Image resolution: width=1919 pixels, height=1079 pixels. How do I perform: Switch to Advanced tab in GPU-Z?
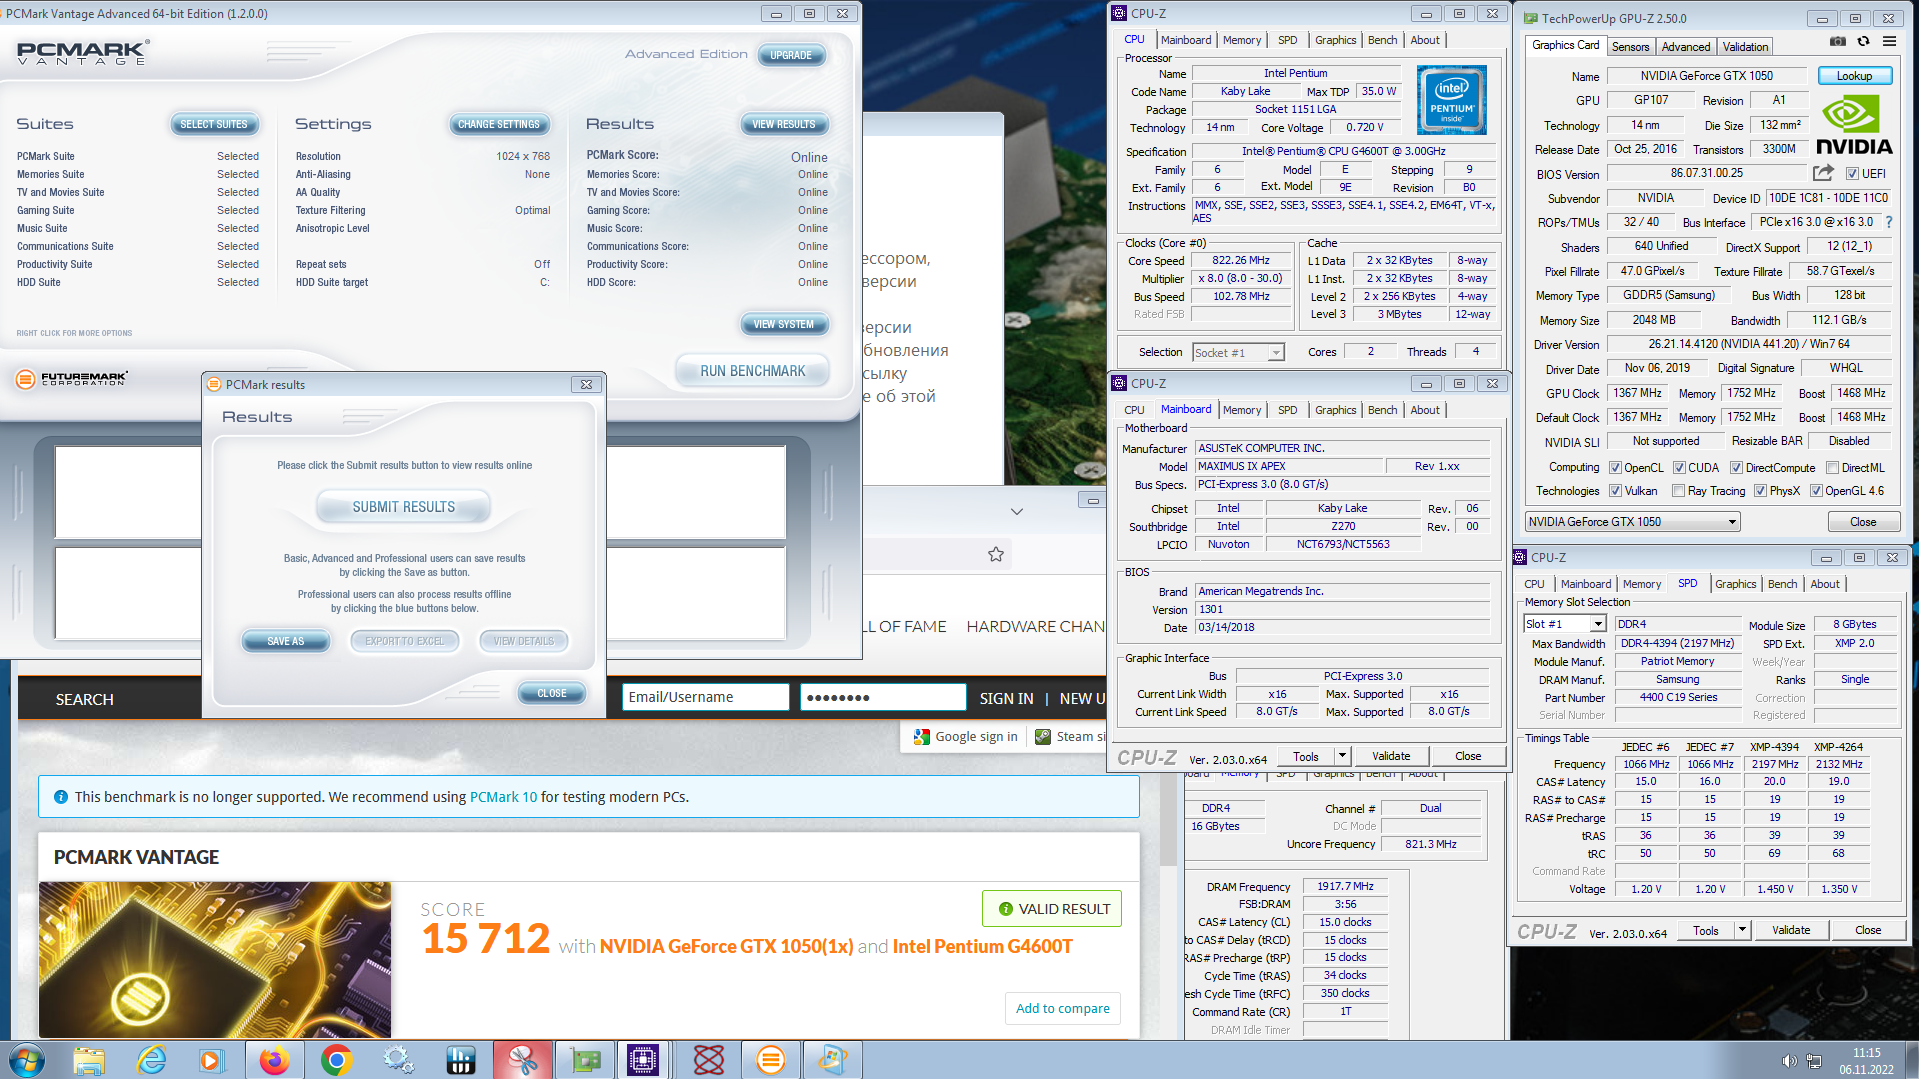[x=1686, y=47]
